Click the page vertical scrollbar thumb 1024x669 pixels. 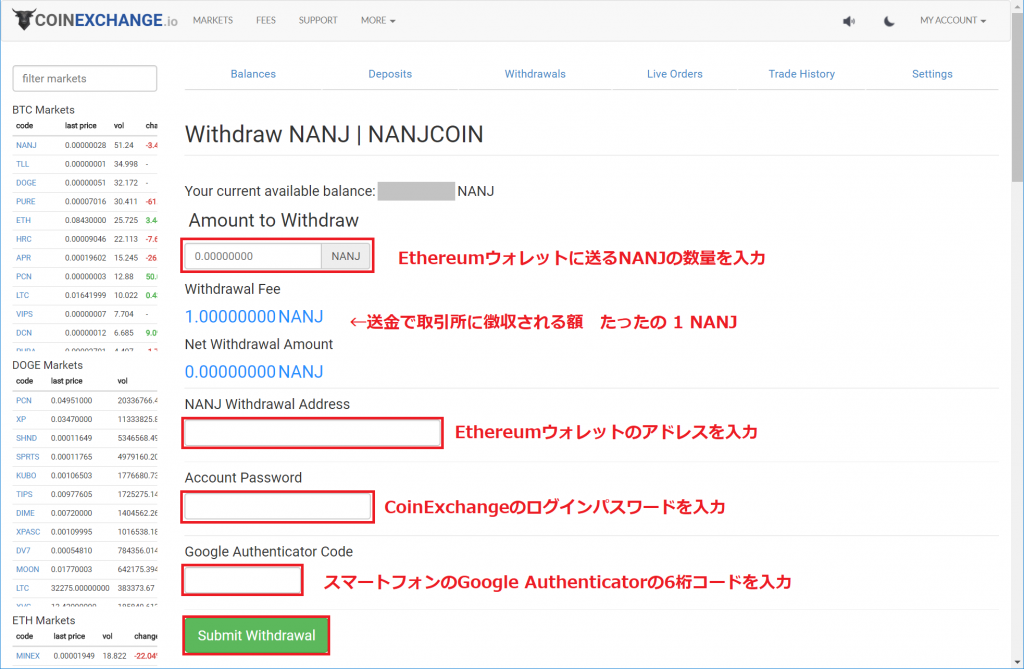pos(1017,97)
